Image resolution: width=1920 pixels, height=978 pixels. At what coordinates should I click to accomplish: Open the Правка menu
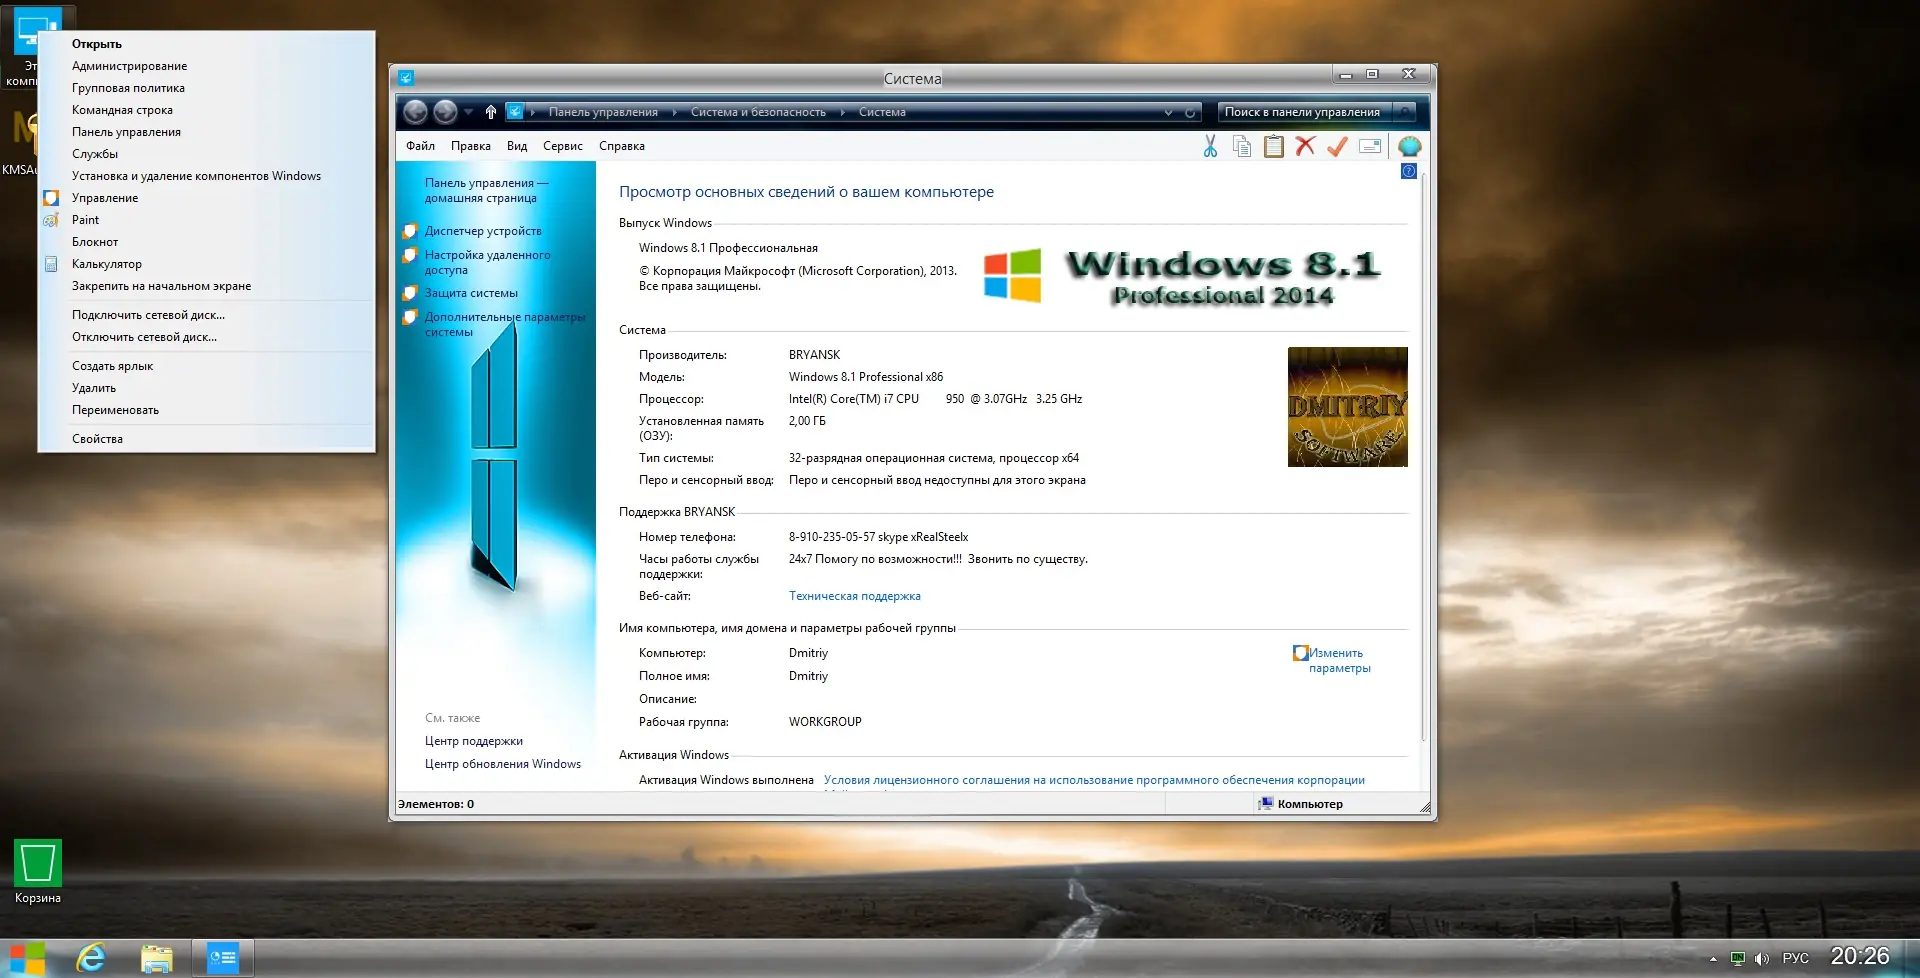[x=471, y=146]
